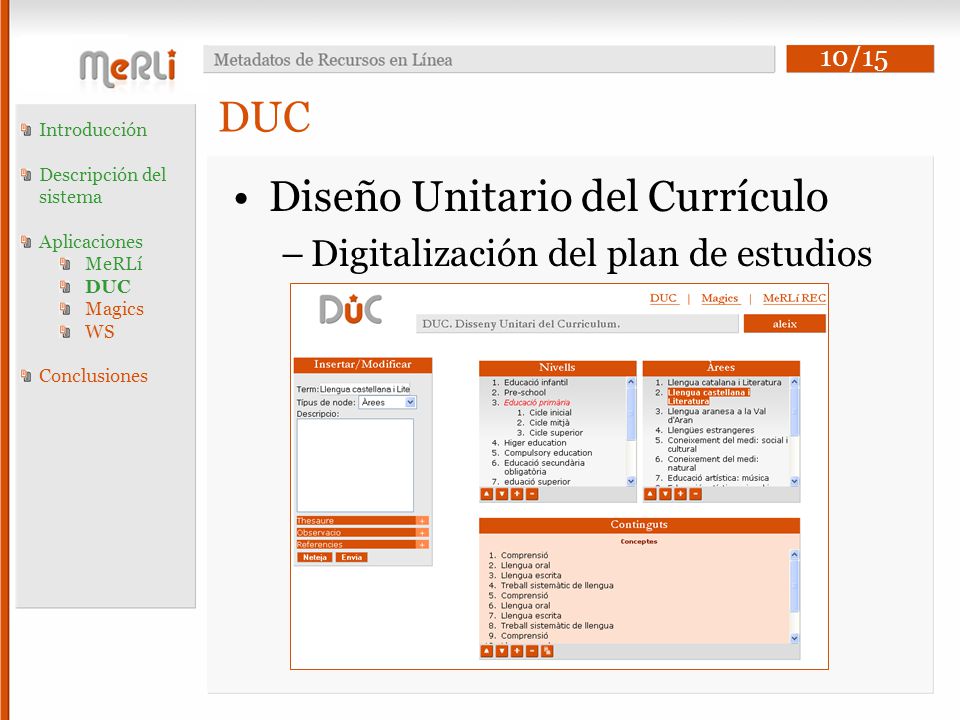The image size is (960, 720).
Task: Expand the Referencies section
Action: click(422, 544)
